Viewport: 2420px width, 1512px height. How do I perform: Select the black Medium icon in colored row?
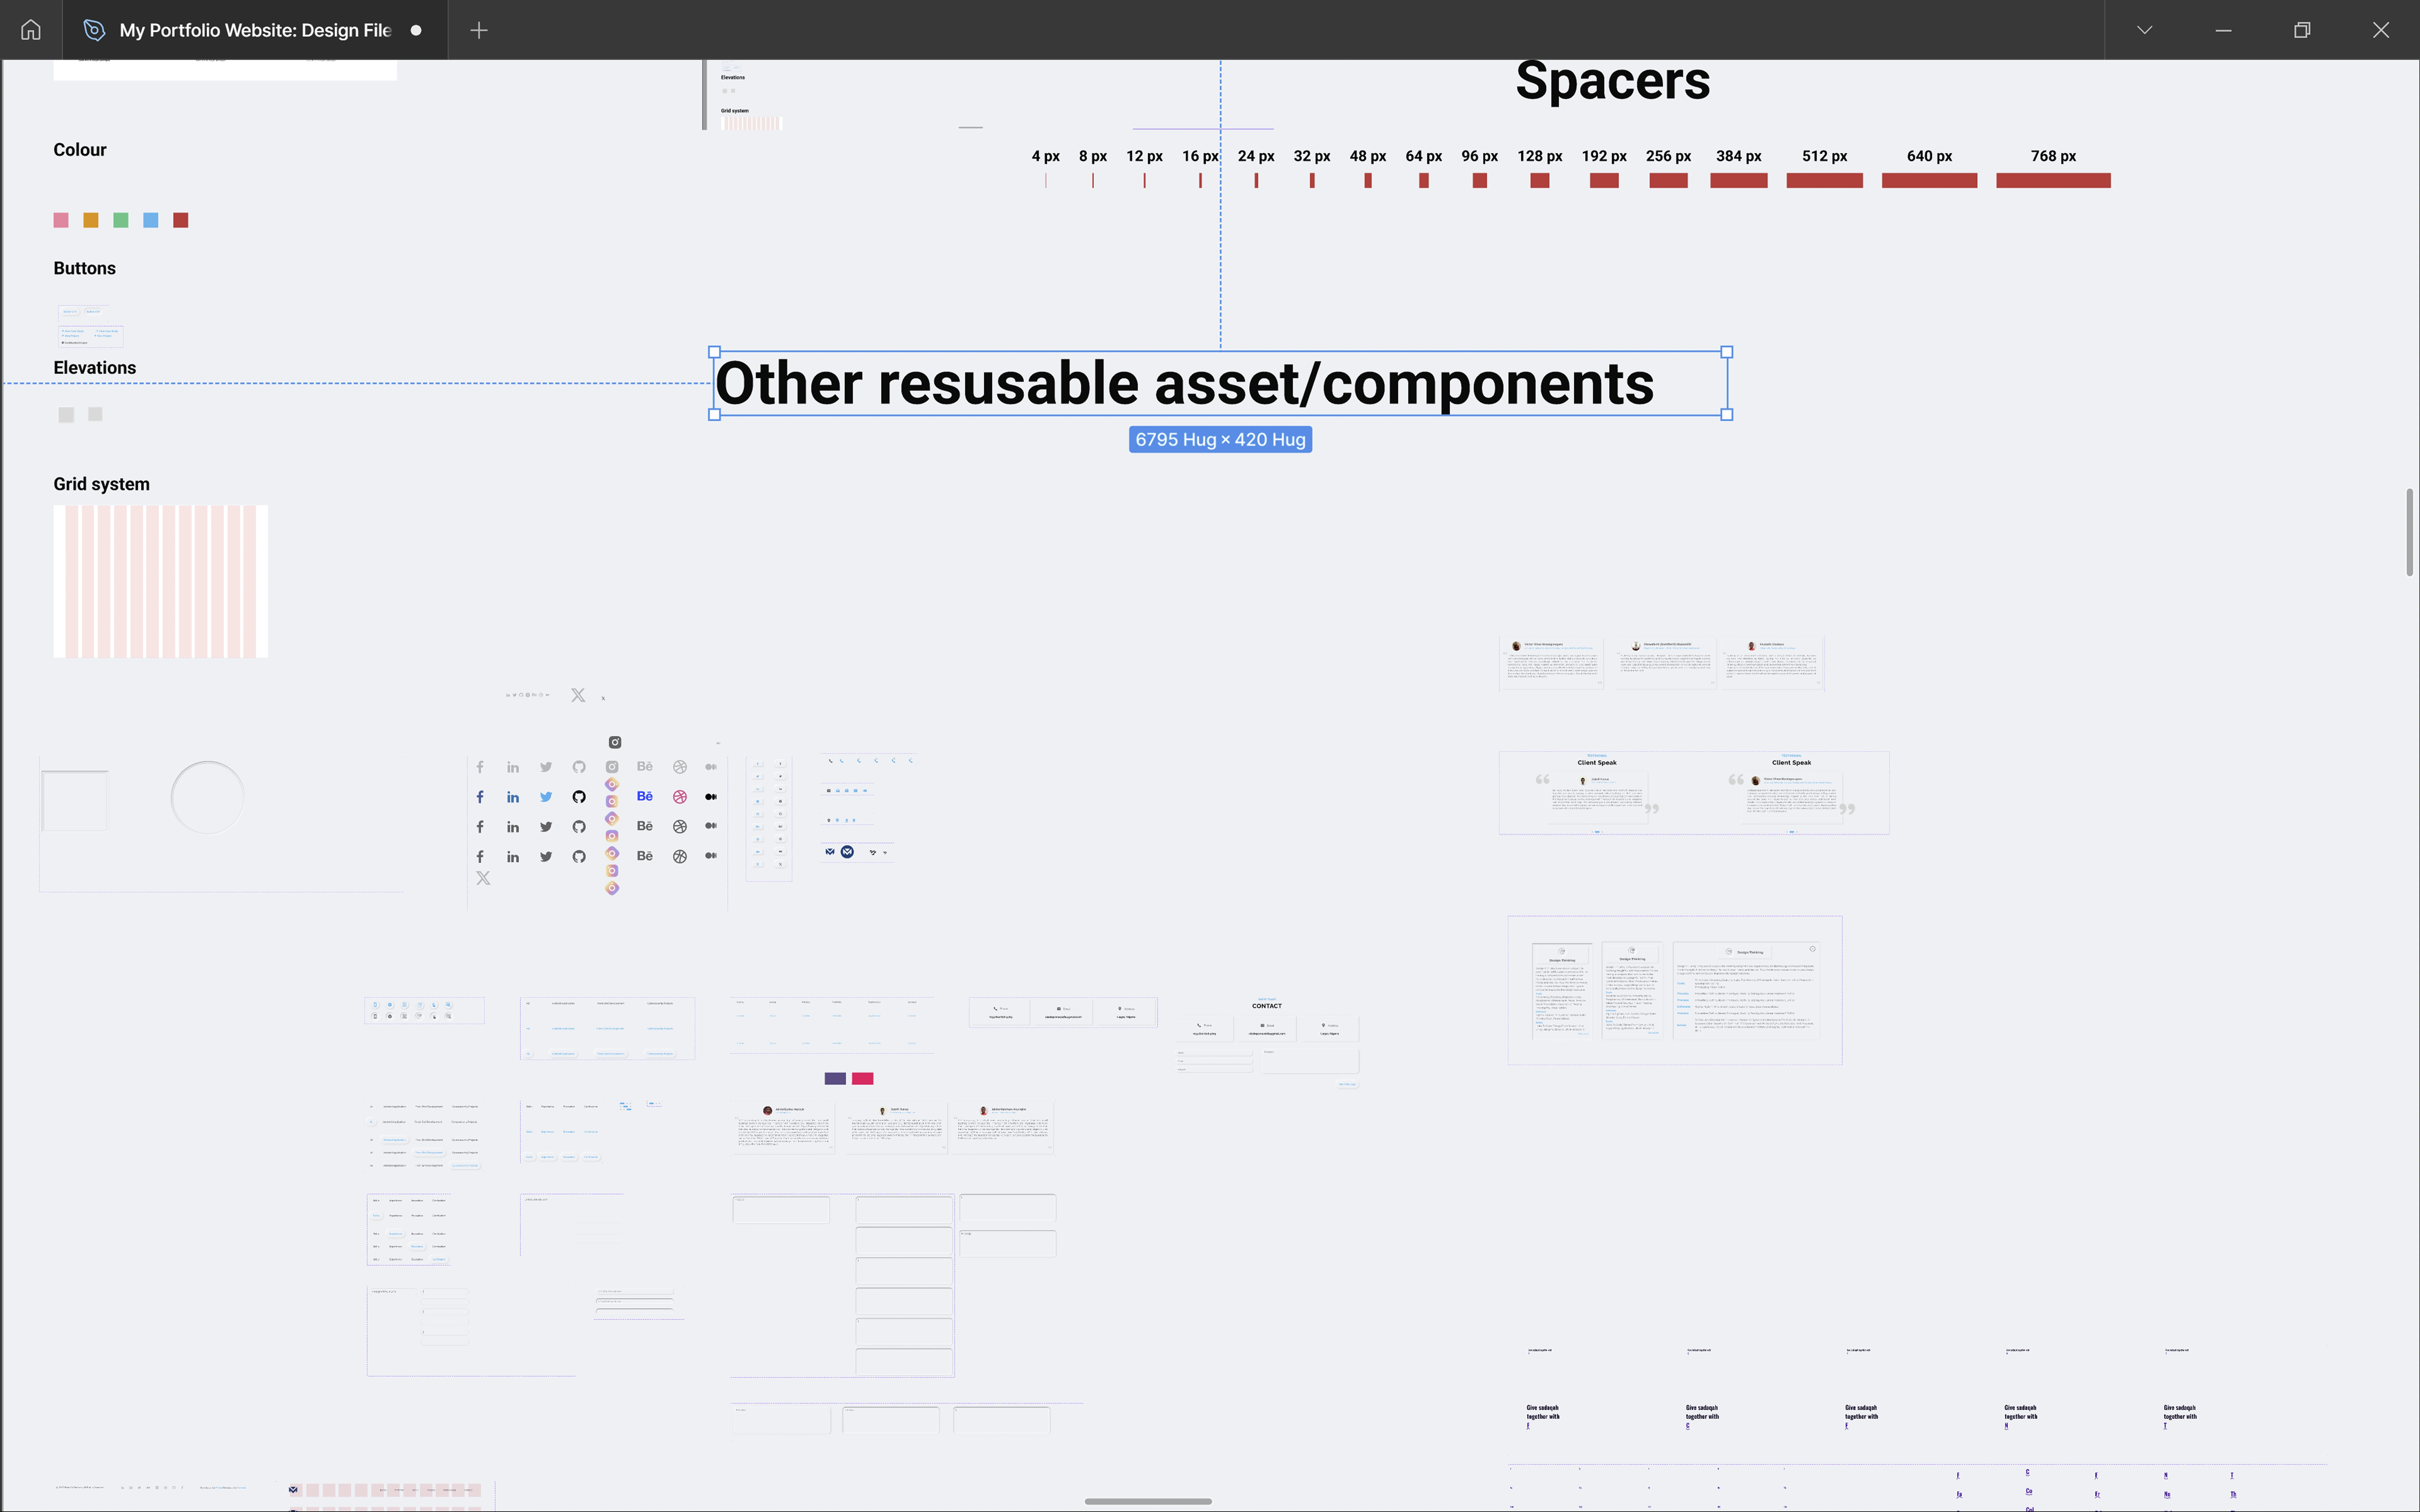click(x=711, y=797)
